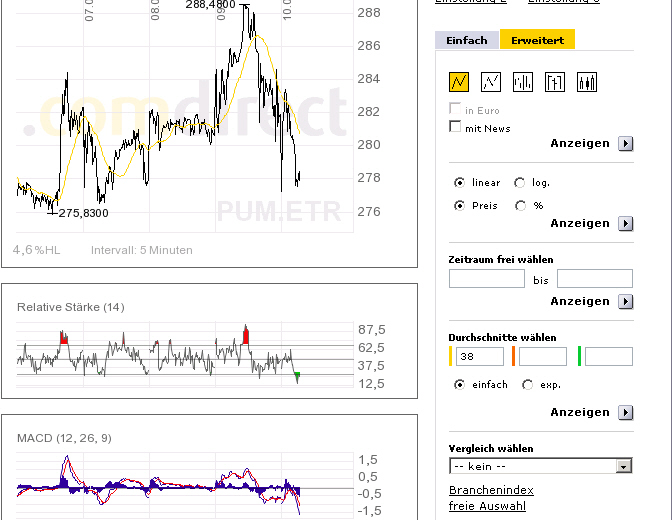Screen dimensions: 672x520
Task: Open the Vergleich wählen dropdown
Action: [x=540, y=466]
